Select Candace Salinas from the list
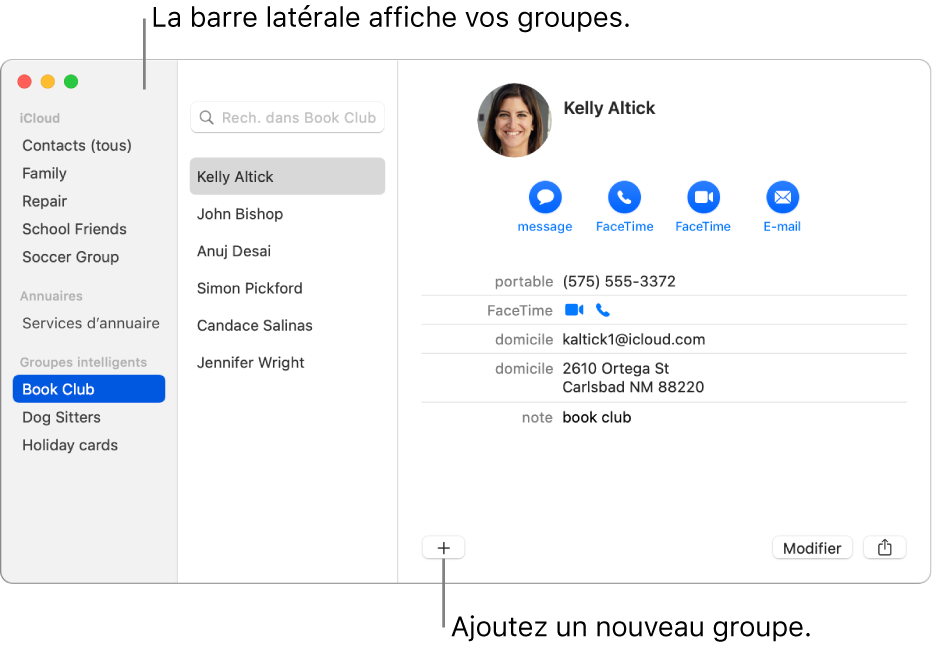 [253, 325]
